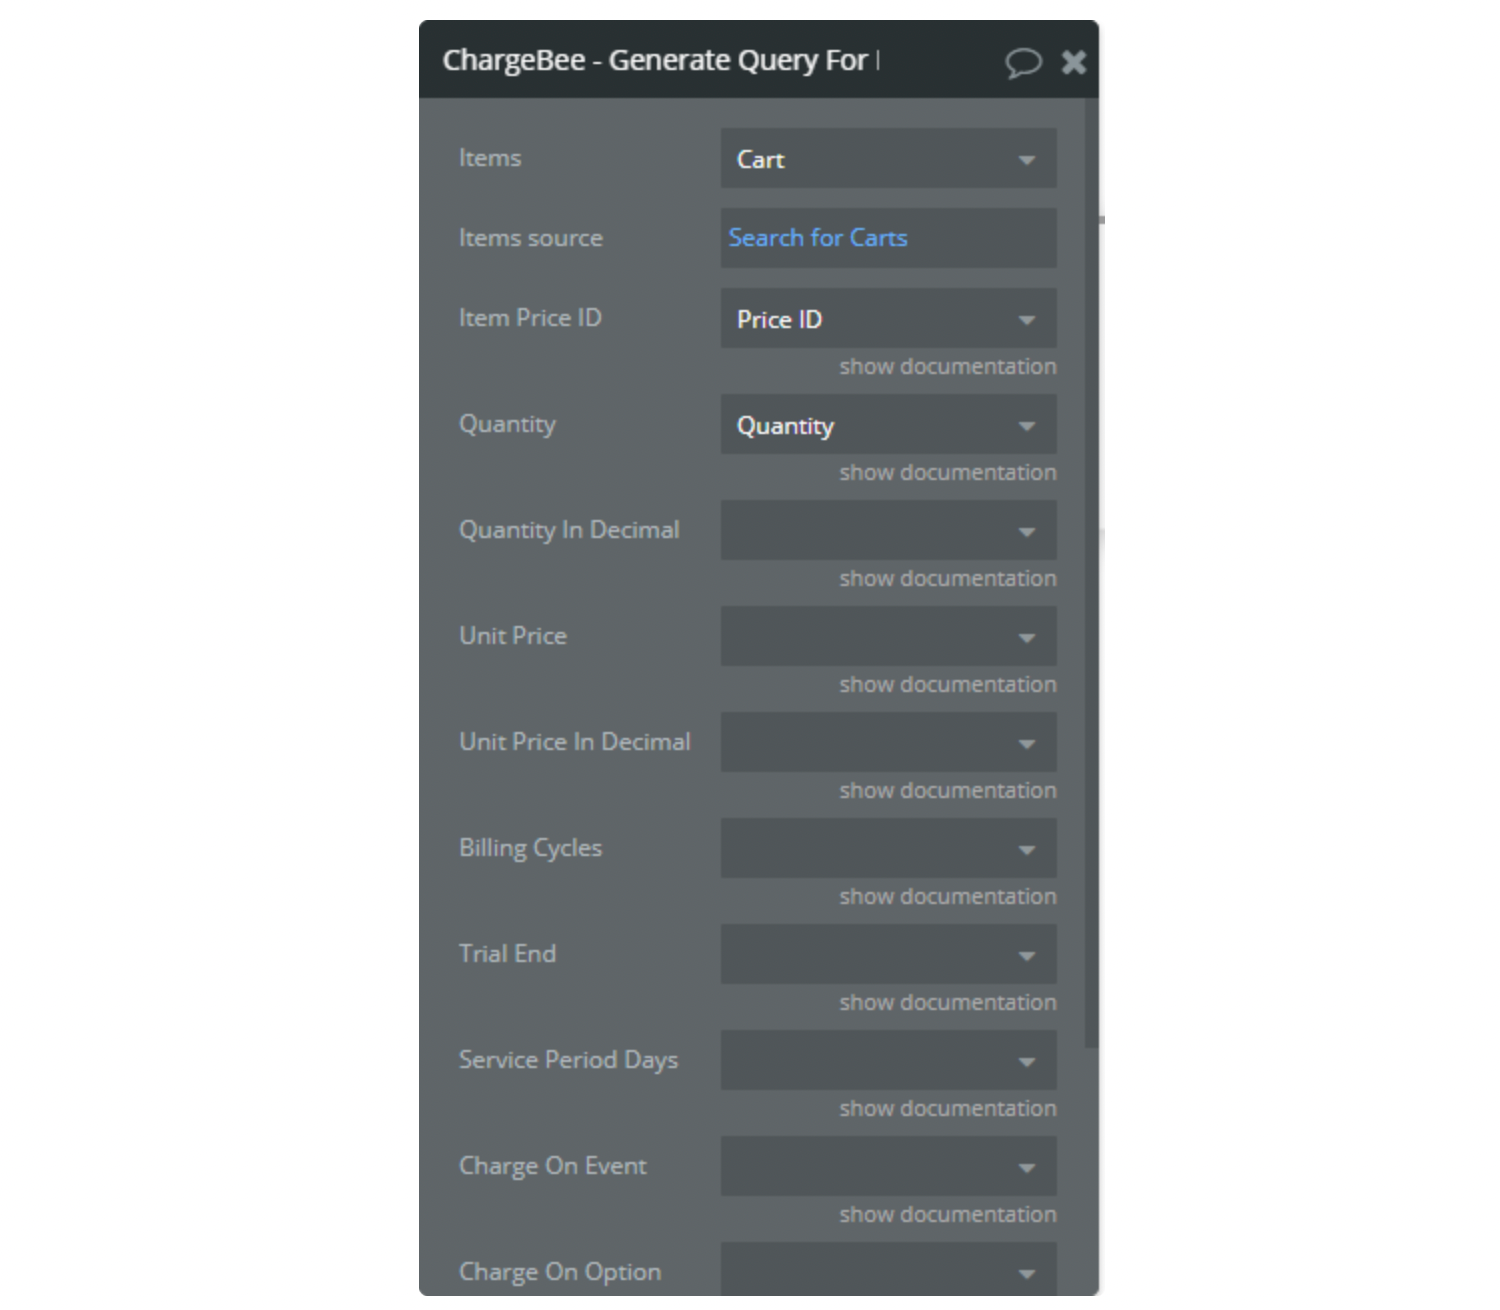Open the Items dropdown showing Cart
This screenshot has width=1500, height=1310.
[x=888, y=158]
